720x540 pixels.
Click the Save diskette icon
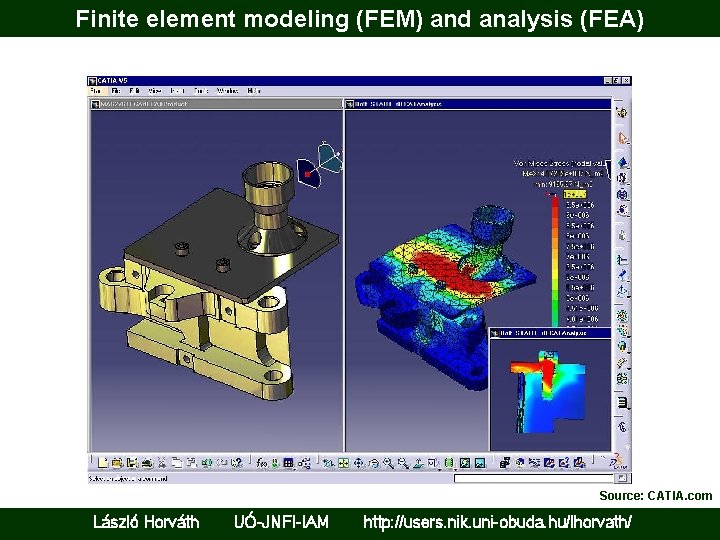[132, 463]
